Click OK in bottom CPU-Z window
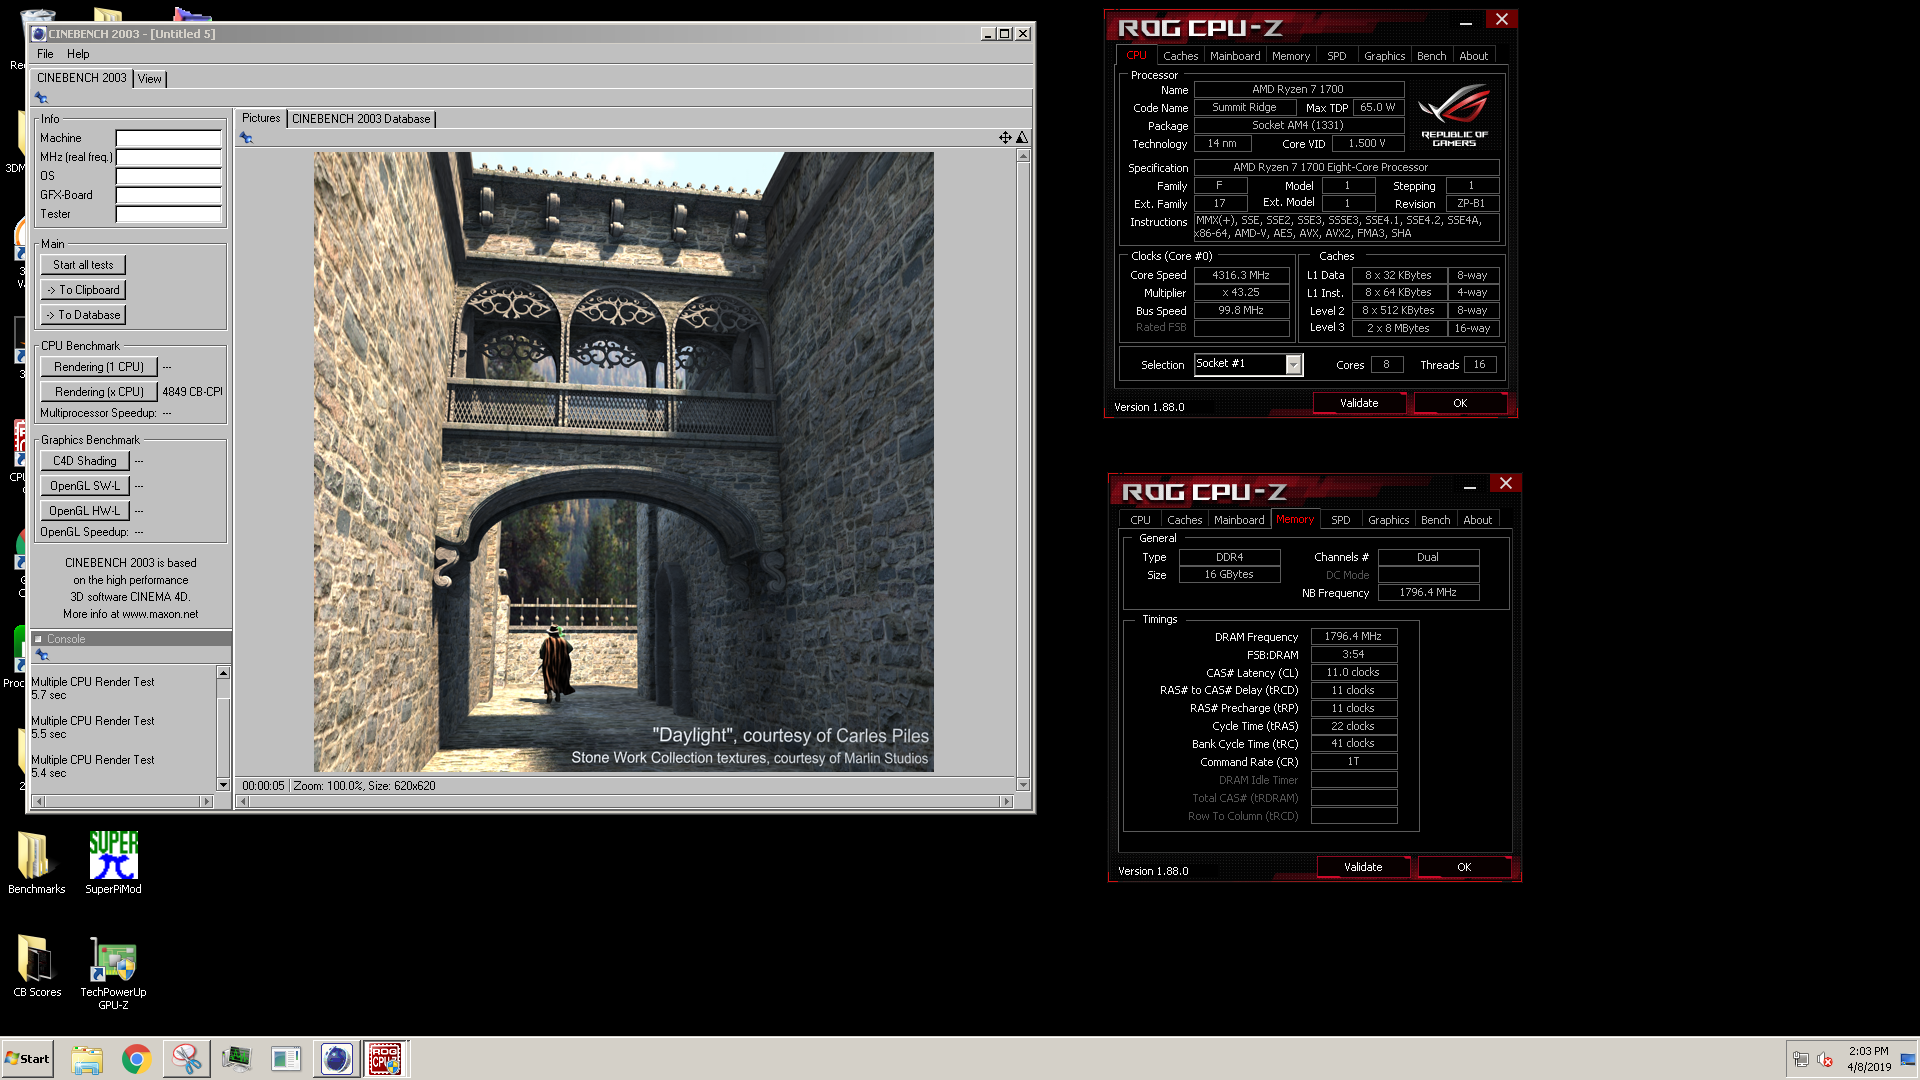Screen dimensions: 1920x1080 pyautogui.click(x=1464, y=867)
